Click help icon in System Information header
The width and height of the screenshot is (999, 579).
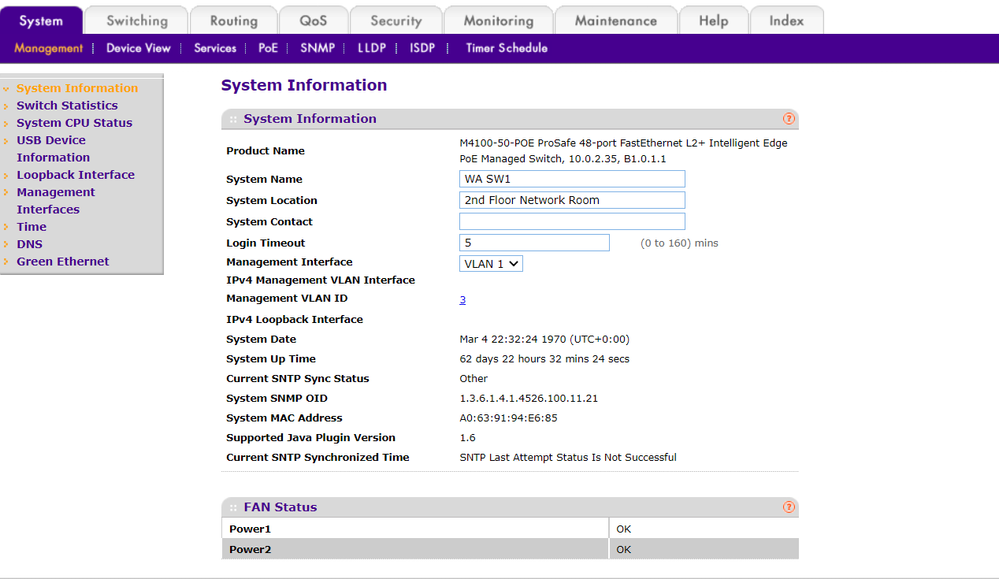coord(789,119)
